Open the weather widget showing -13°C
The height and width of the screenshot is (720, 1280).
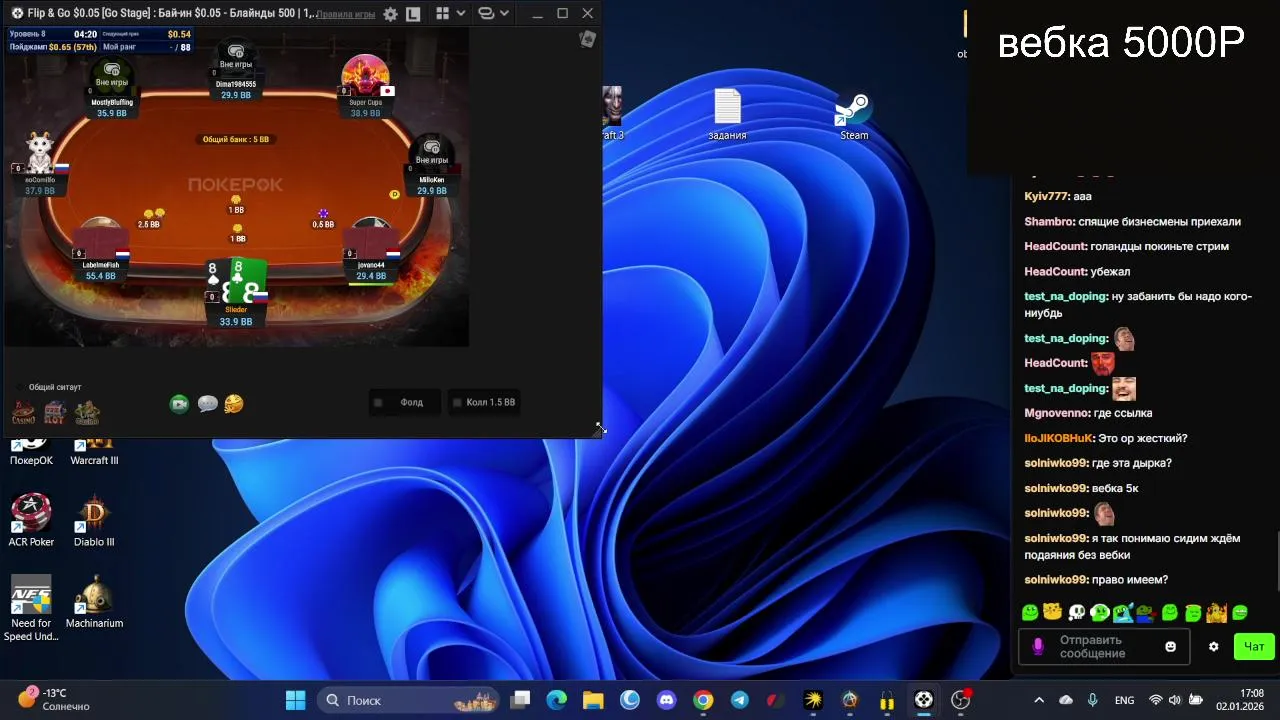pos(55,700)
